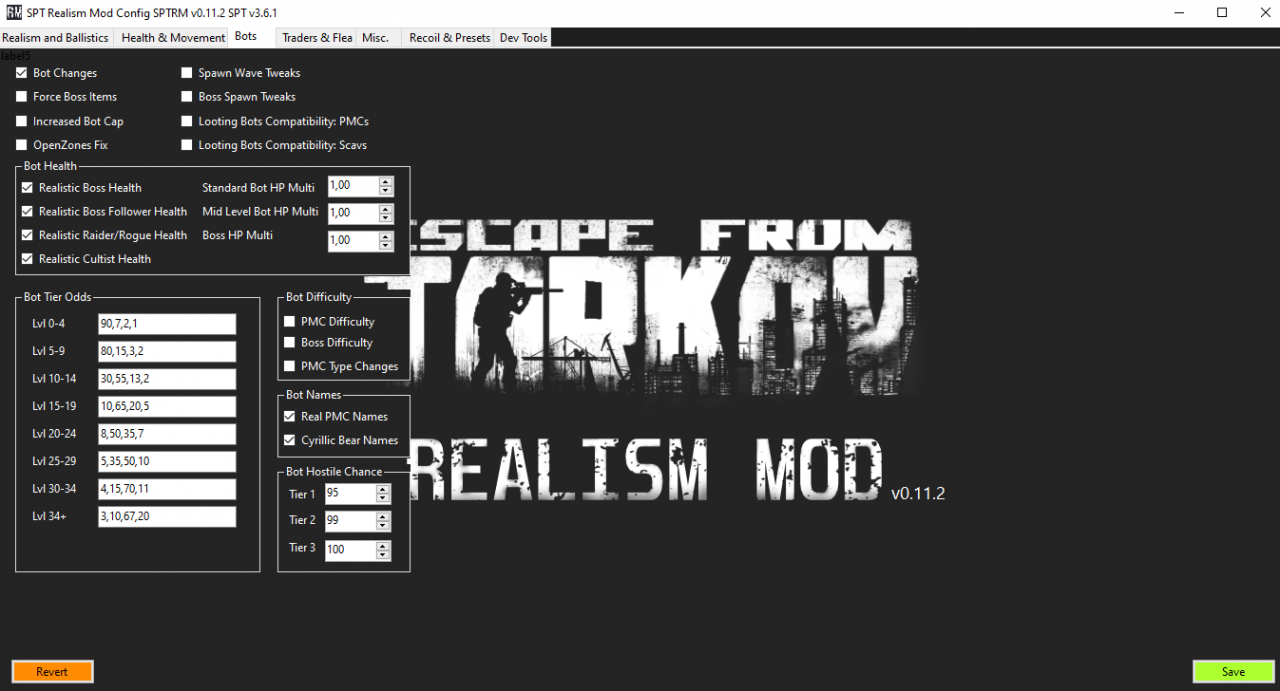Image resolution: width=1280 pixels, height=691 pixels.
Task: Enable Spawn Wave Tweaks
Action: click(187, 73)
